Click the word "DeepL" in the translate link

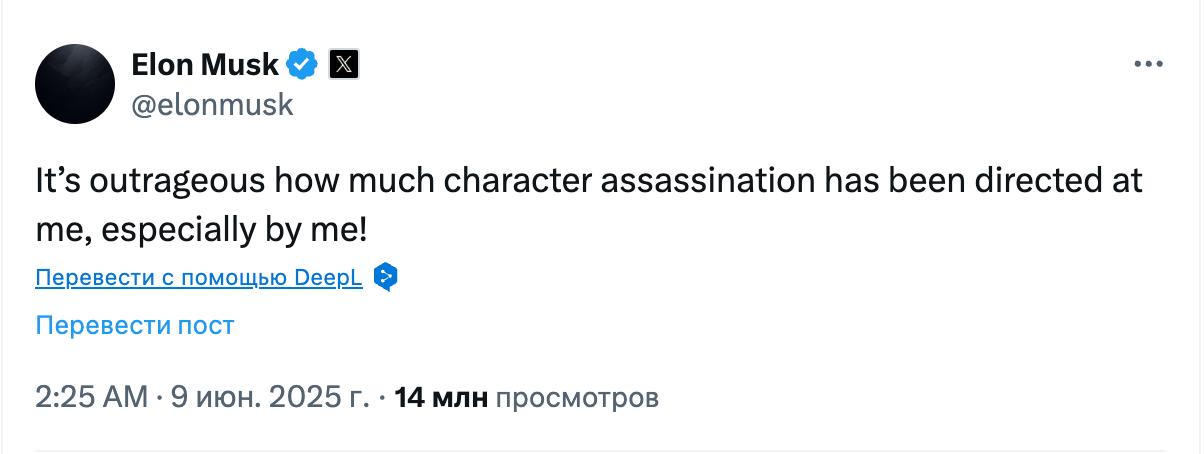(329, 277)
